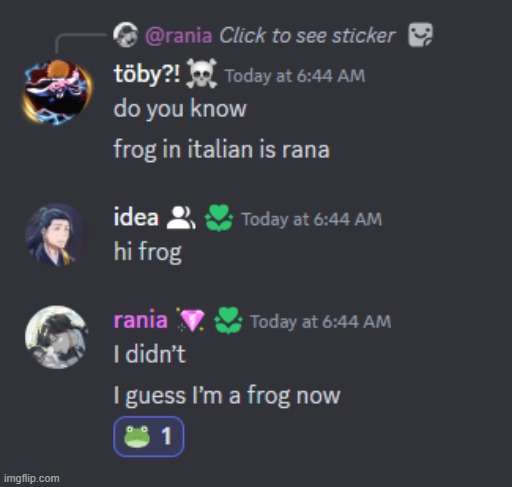The height and width of the screenshot is (487, 512).
Task: Click the 'I guess I'm a frog now' message
Action: click(x=227, y=396)
